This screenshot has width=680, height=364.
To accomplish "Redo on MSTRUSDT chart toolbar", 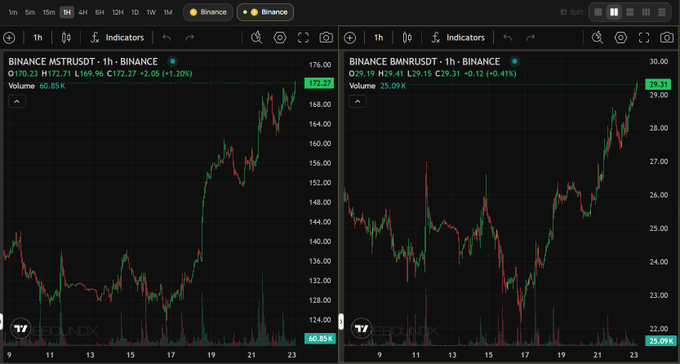I will click(190, 38).
